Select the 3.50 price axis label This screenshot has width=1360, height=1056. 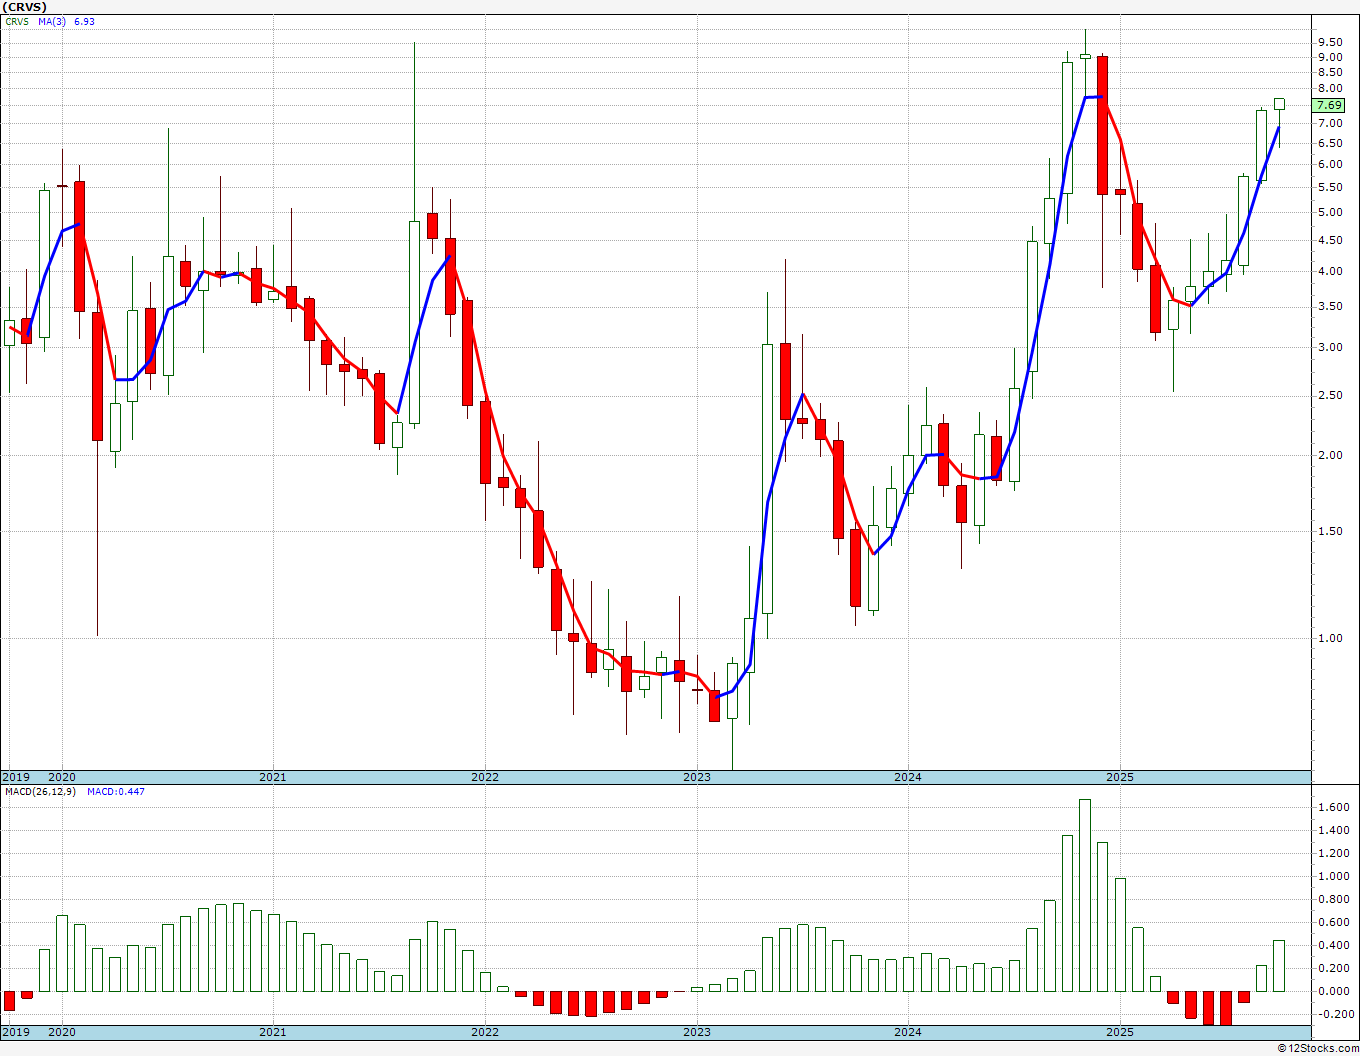tap(1329, 306)
